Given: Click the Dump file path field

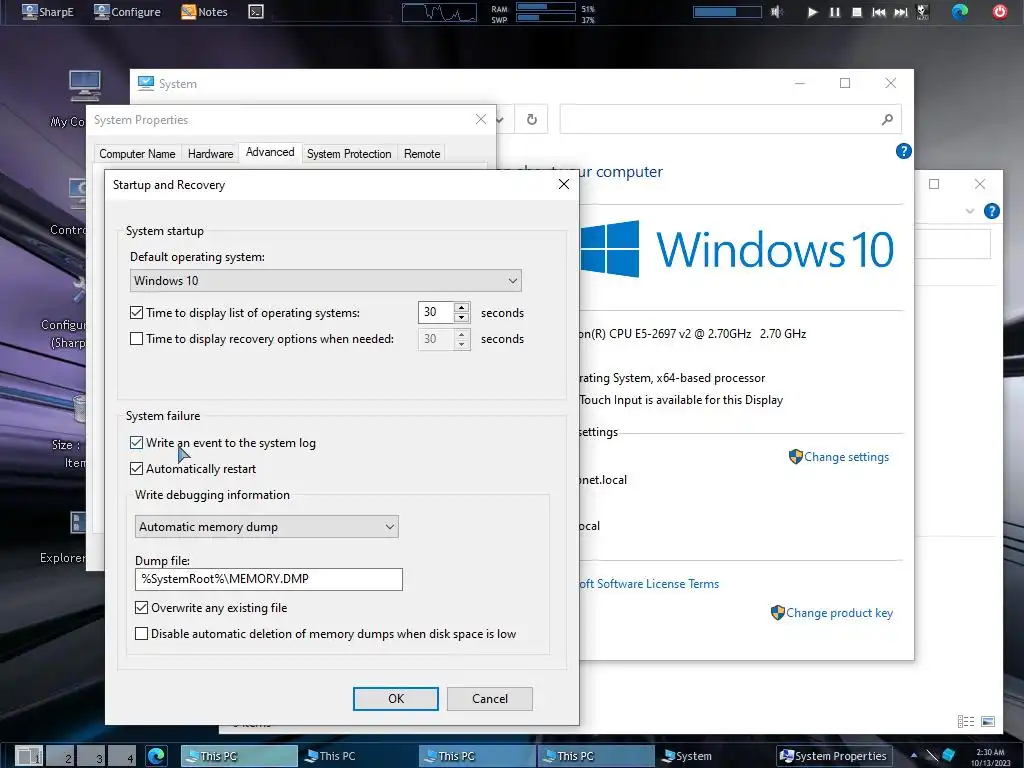Looking at the screenshot, I should pyautogui.click(x=268, y=579).
